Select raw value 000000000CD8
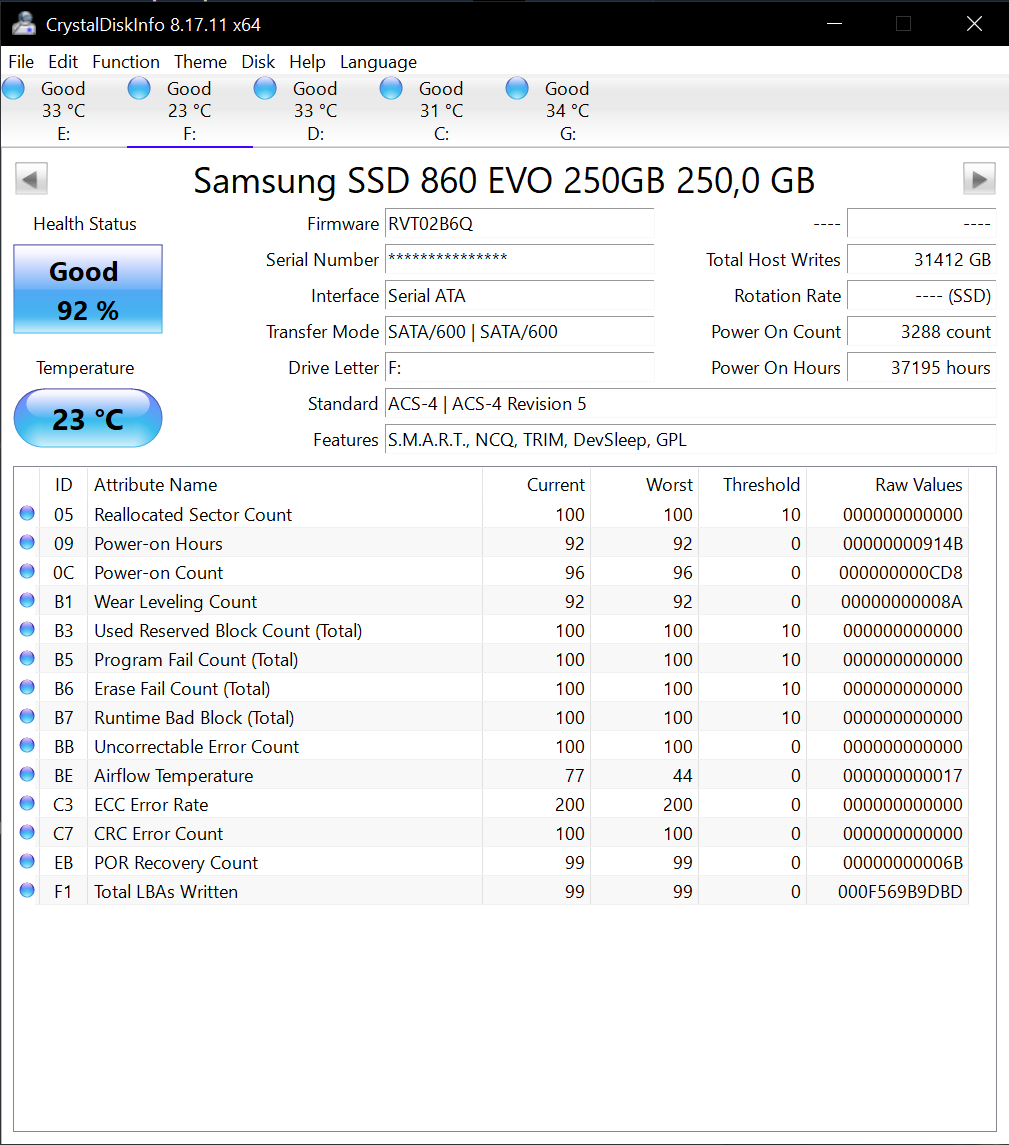The image size is (1009, 1145). pos(901,572)
